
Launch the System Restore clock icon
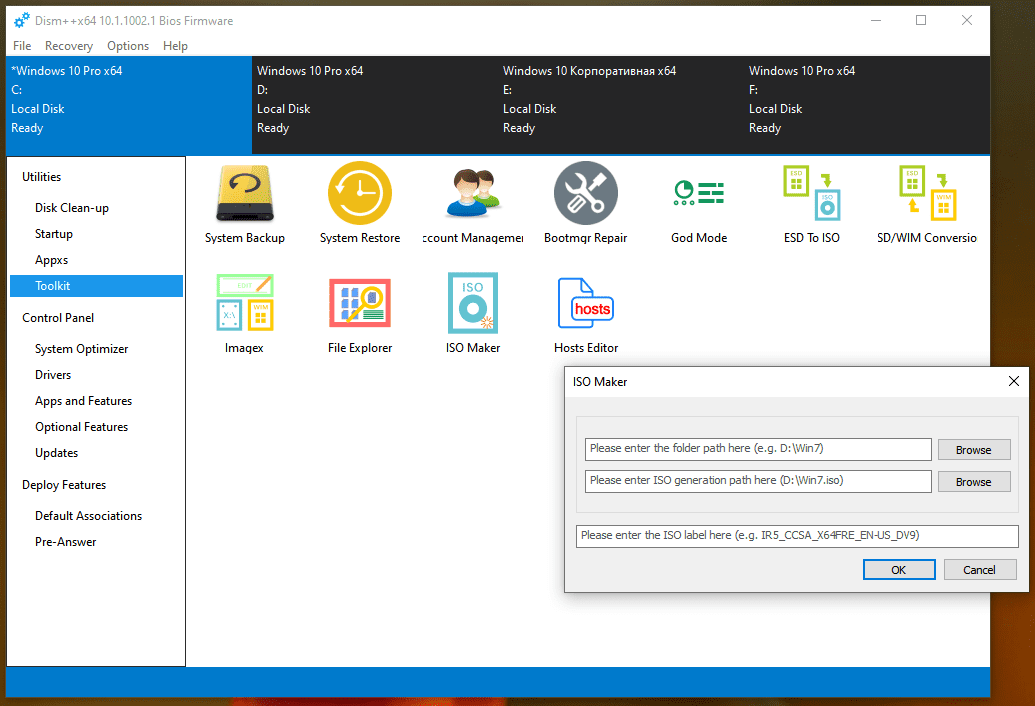tap(360, 193)
